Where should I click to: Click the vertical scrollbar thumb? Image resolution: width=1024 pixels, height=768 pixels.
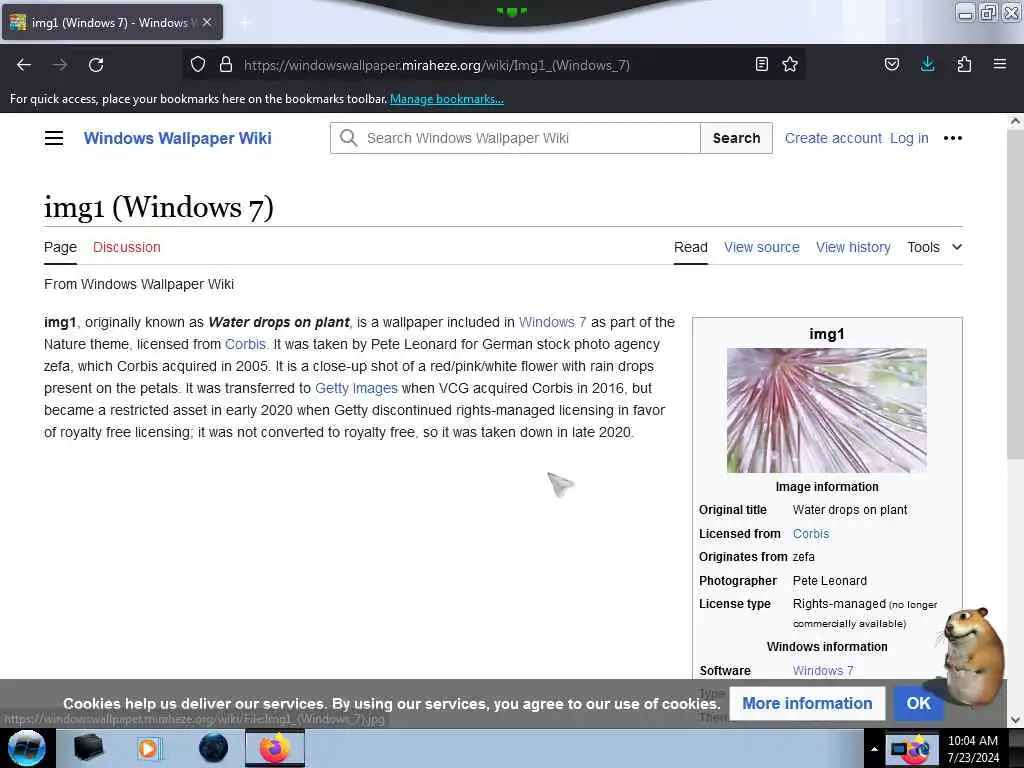tap(1015, 294)
